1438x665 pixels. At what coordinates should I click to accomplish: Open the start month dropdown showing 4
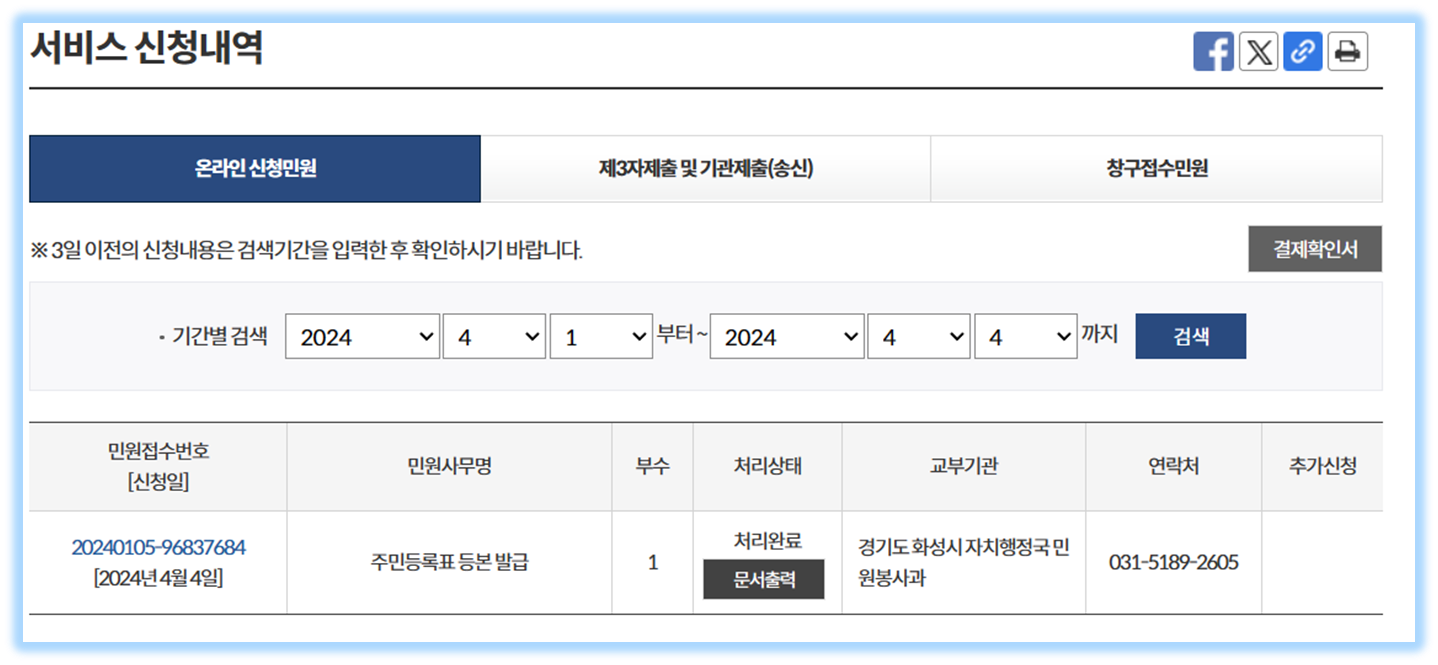[494, 336]
